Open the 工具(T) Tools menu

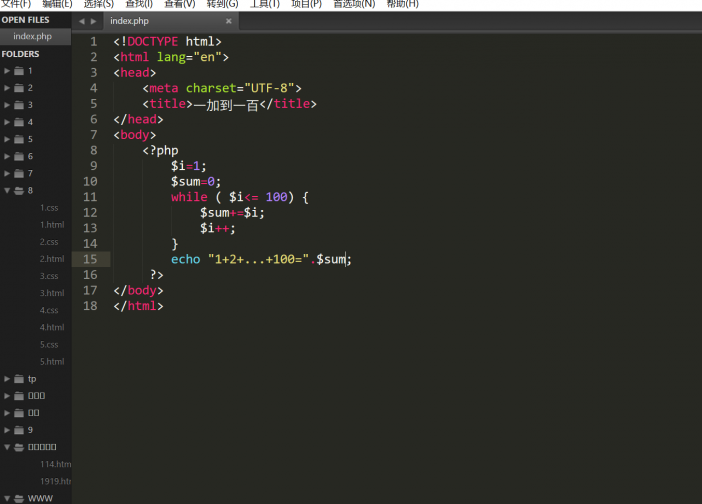[264, 4]
